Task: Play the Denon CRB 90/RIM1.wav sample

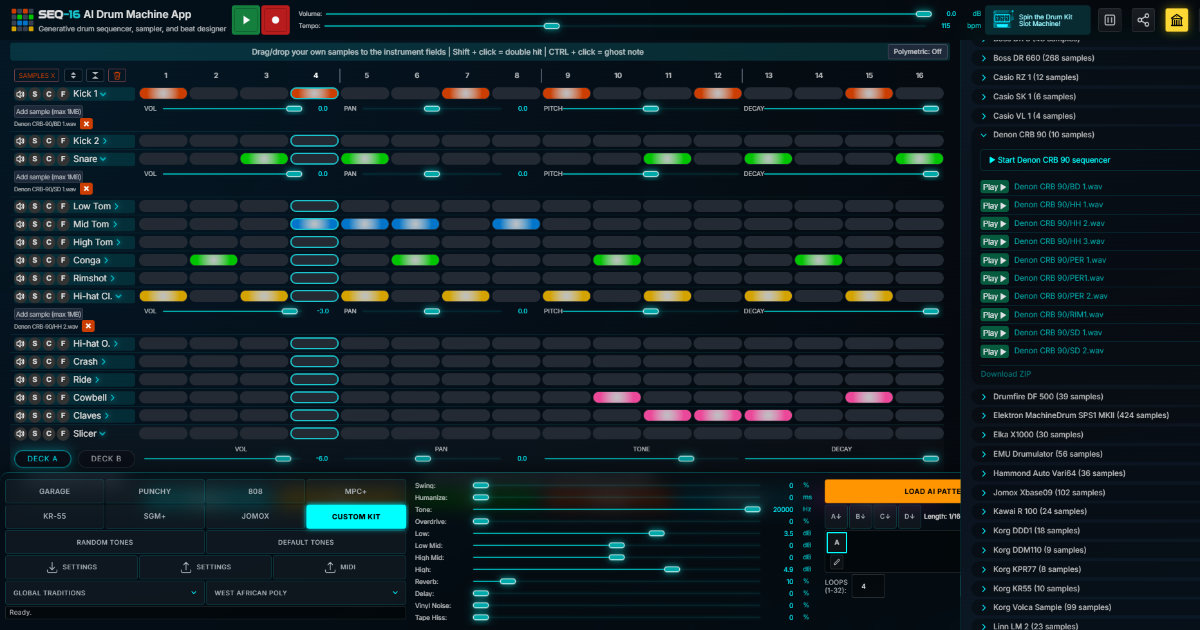Action: [x=994, y=315]
